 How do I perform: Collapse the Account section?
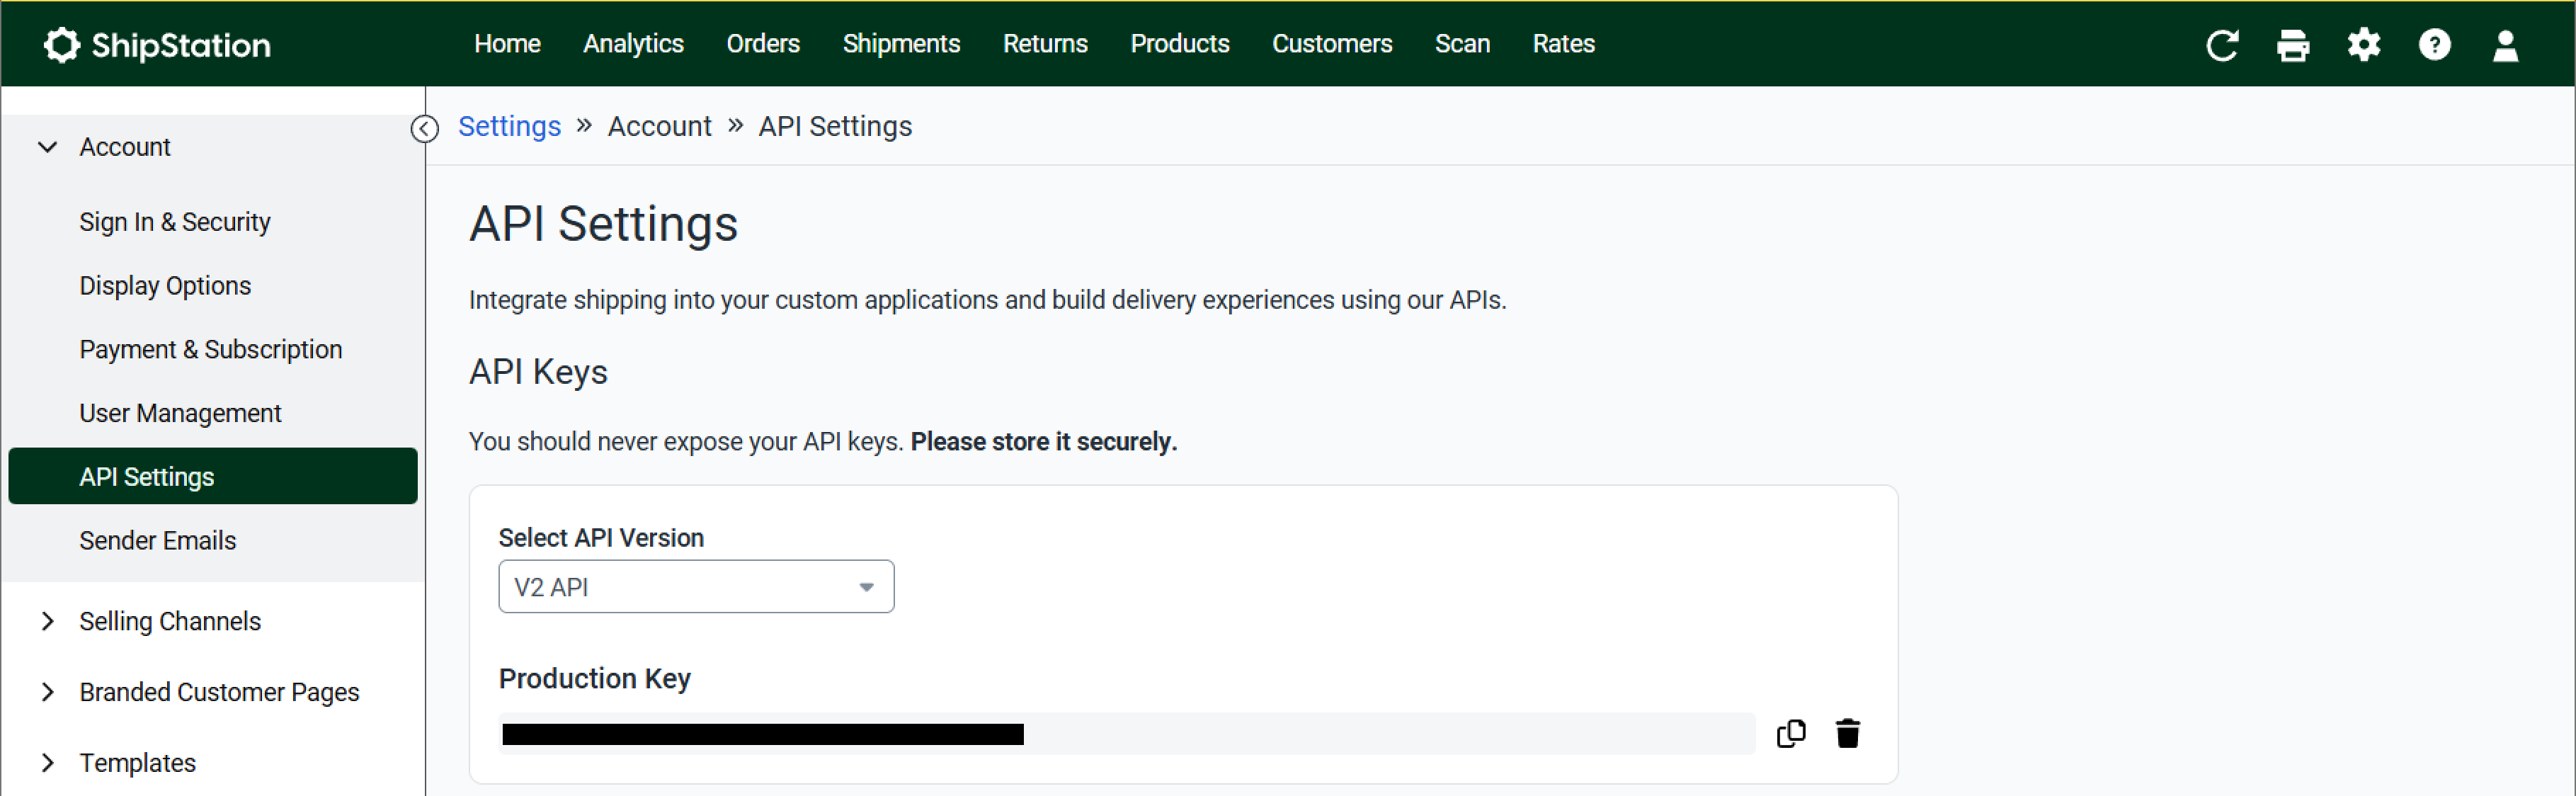[x=47, y=147]
